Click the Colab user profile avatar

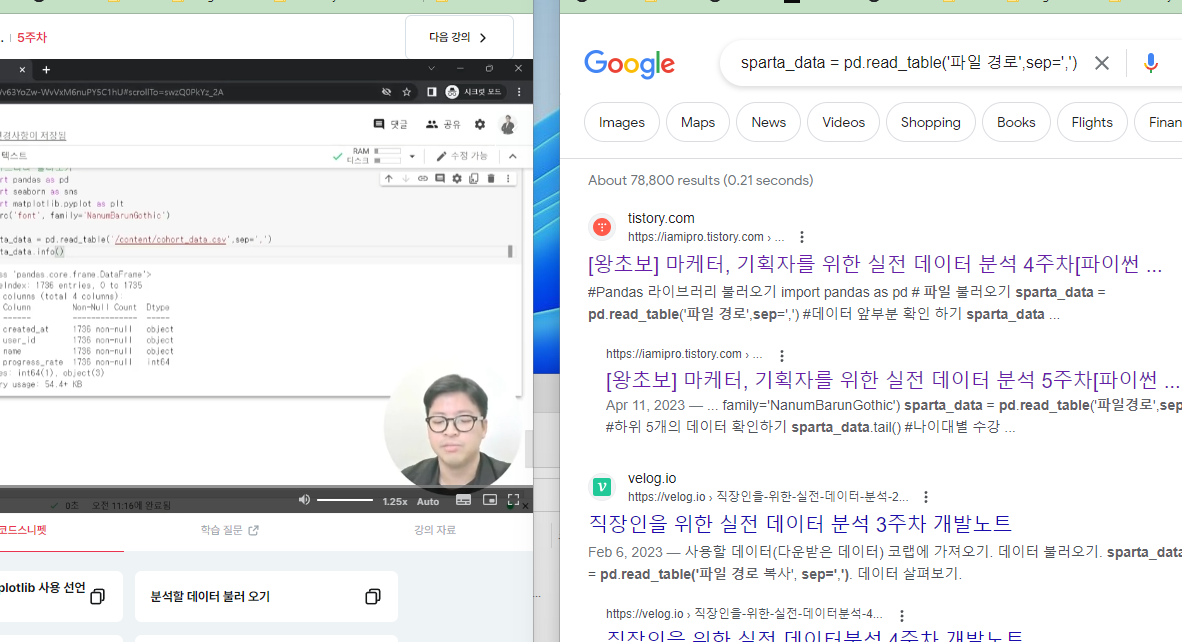[x=507, y=124]
